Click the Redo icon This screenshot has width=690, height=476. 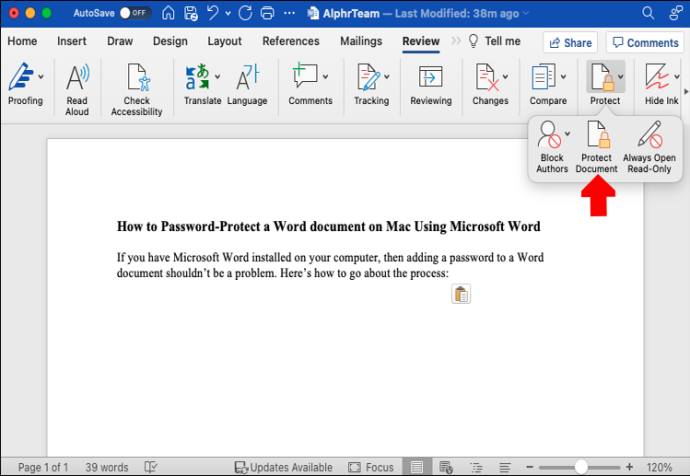point(245,13)
